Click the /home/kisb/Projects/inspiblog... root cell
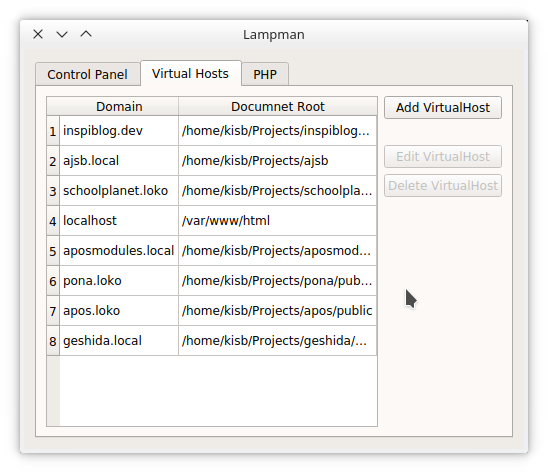 [x=277, y=131]
